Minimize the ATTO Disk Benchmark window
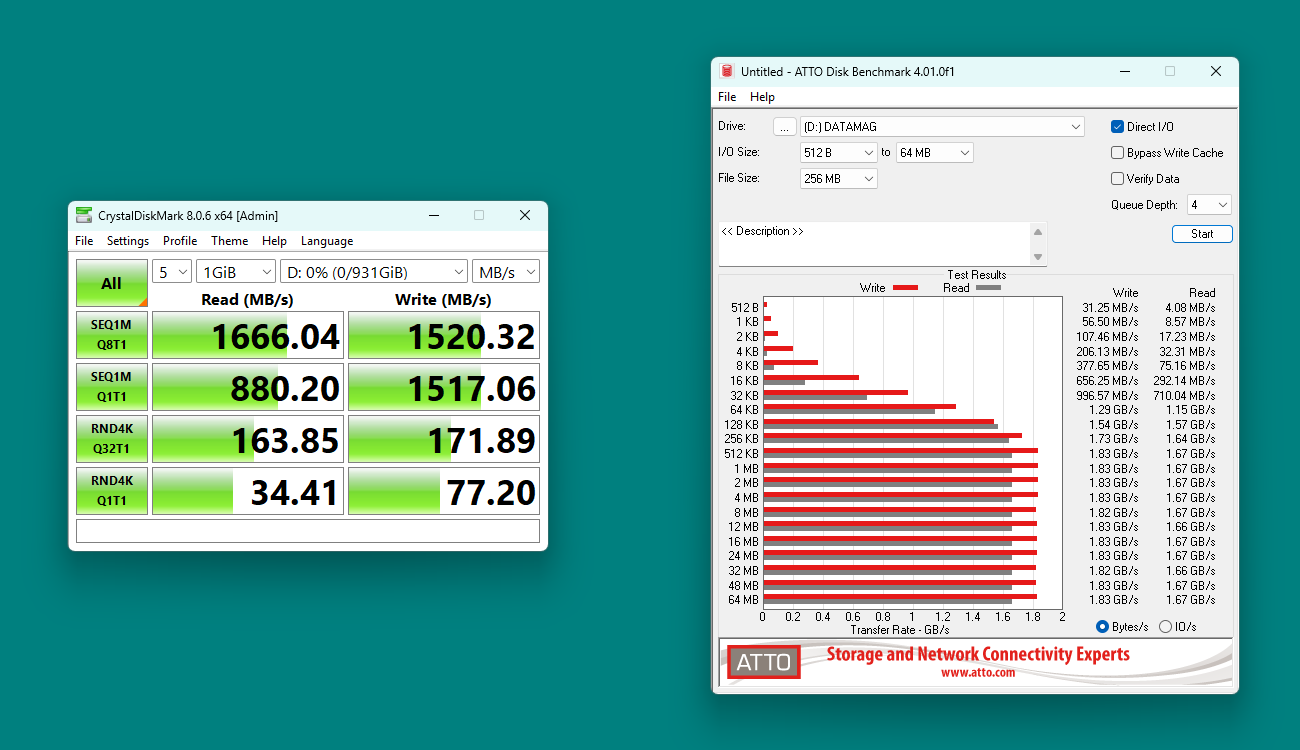Screen dimensions: 1300x750 pos(1124,72)
